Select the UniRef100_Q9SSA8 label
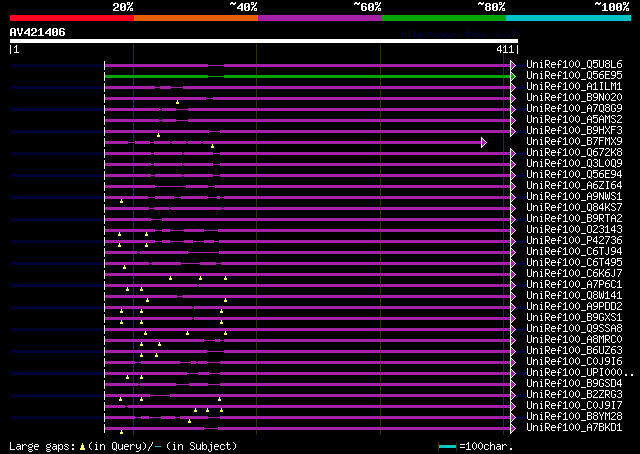 (x=574, y=329)
